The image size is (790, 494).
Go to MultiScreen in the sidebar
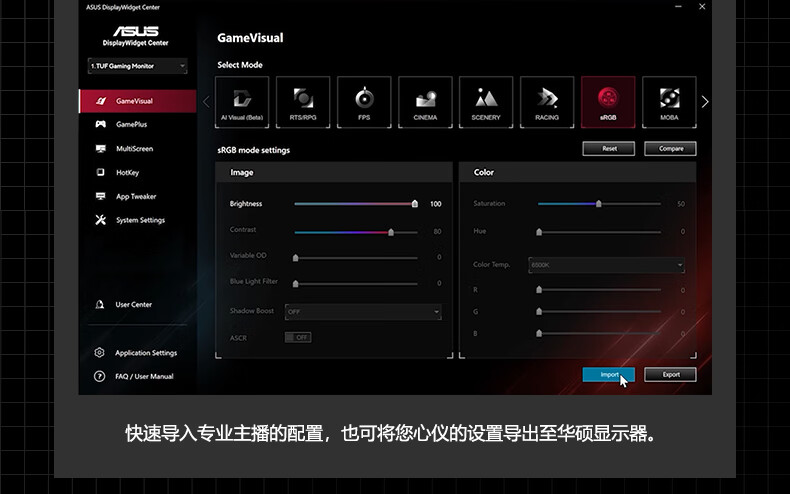[134, 149]
